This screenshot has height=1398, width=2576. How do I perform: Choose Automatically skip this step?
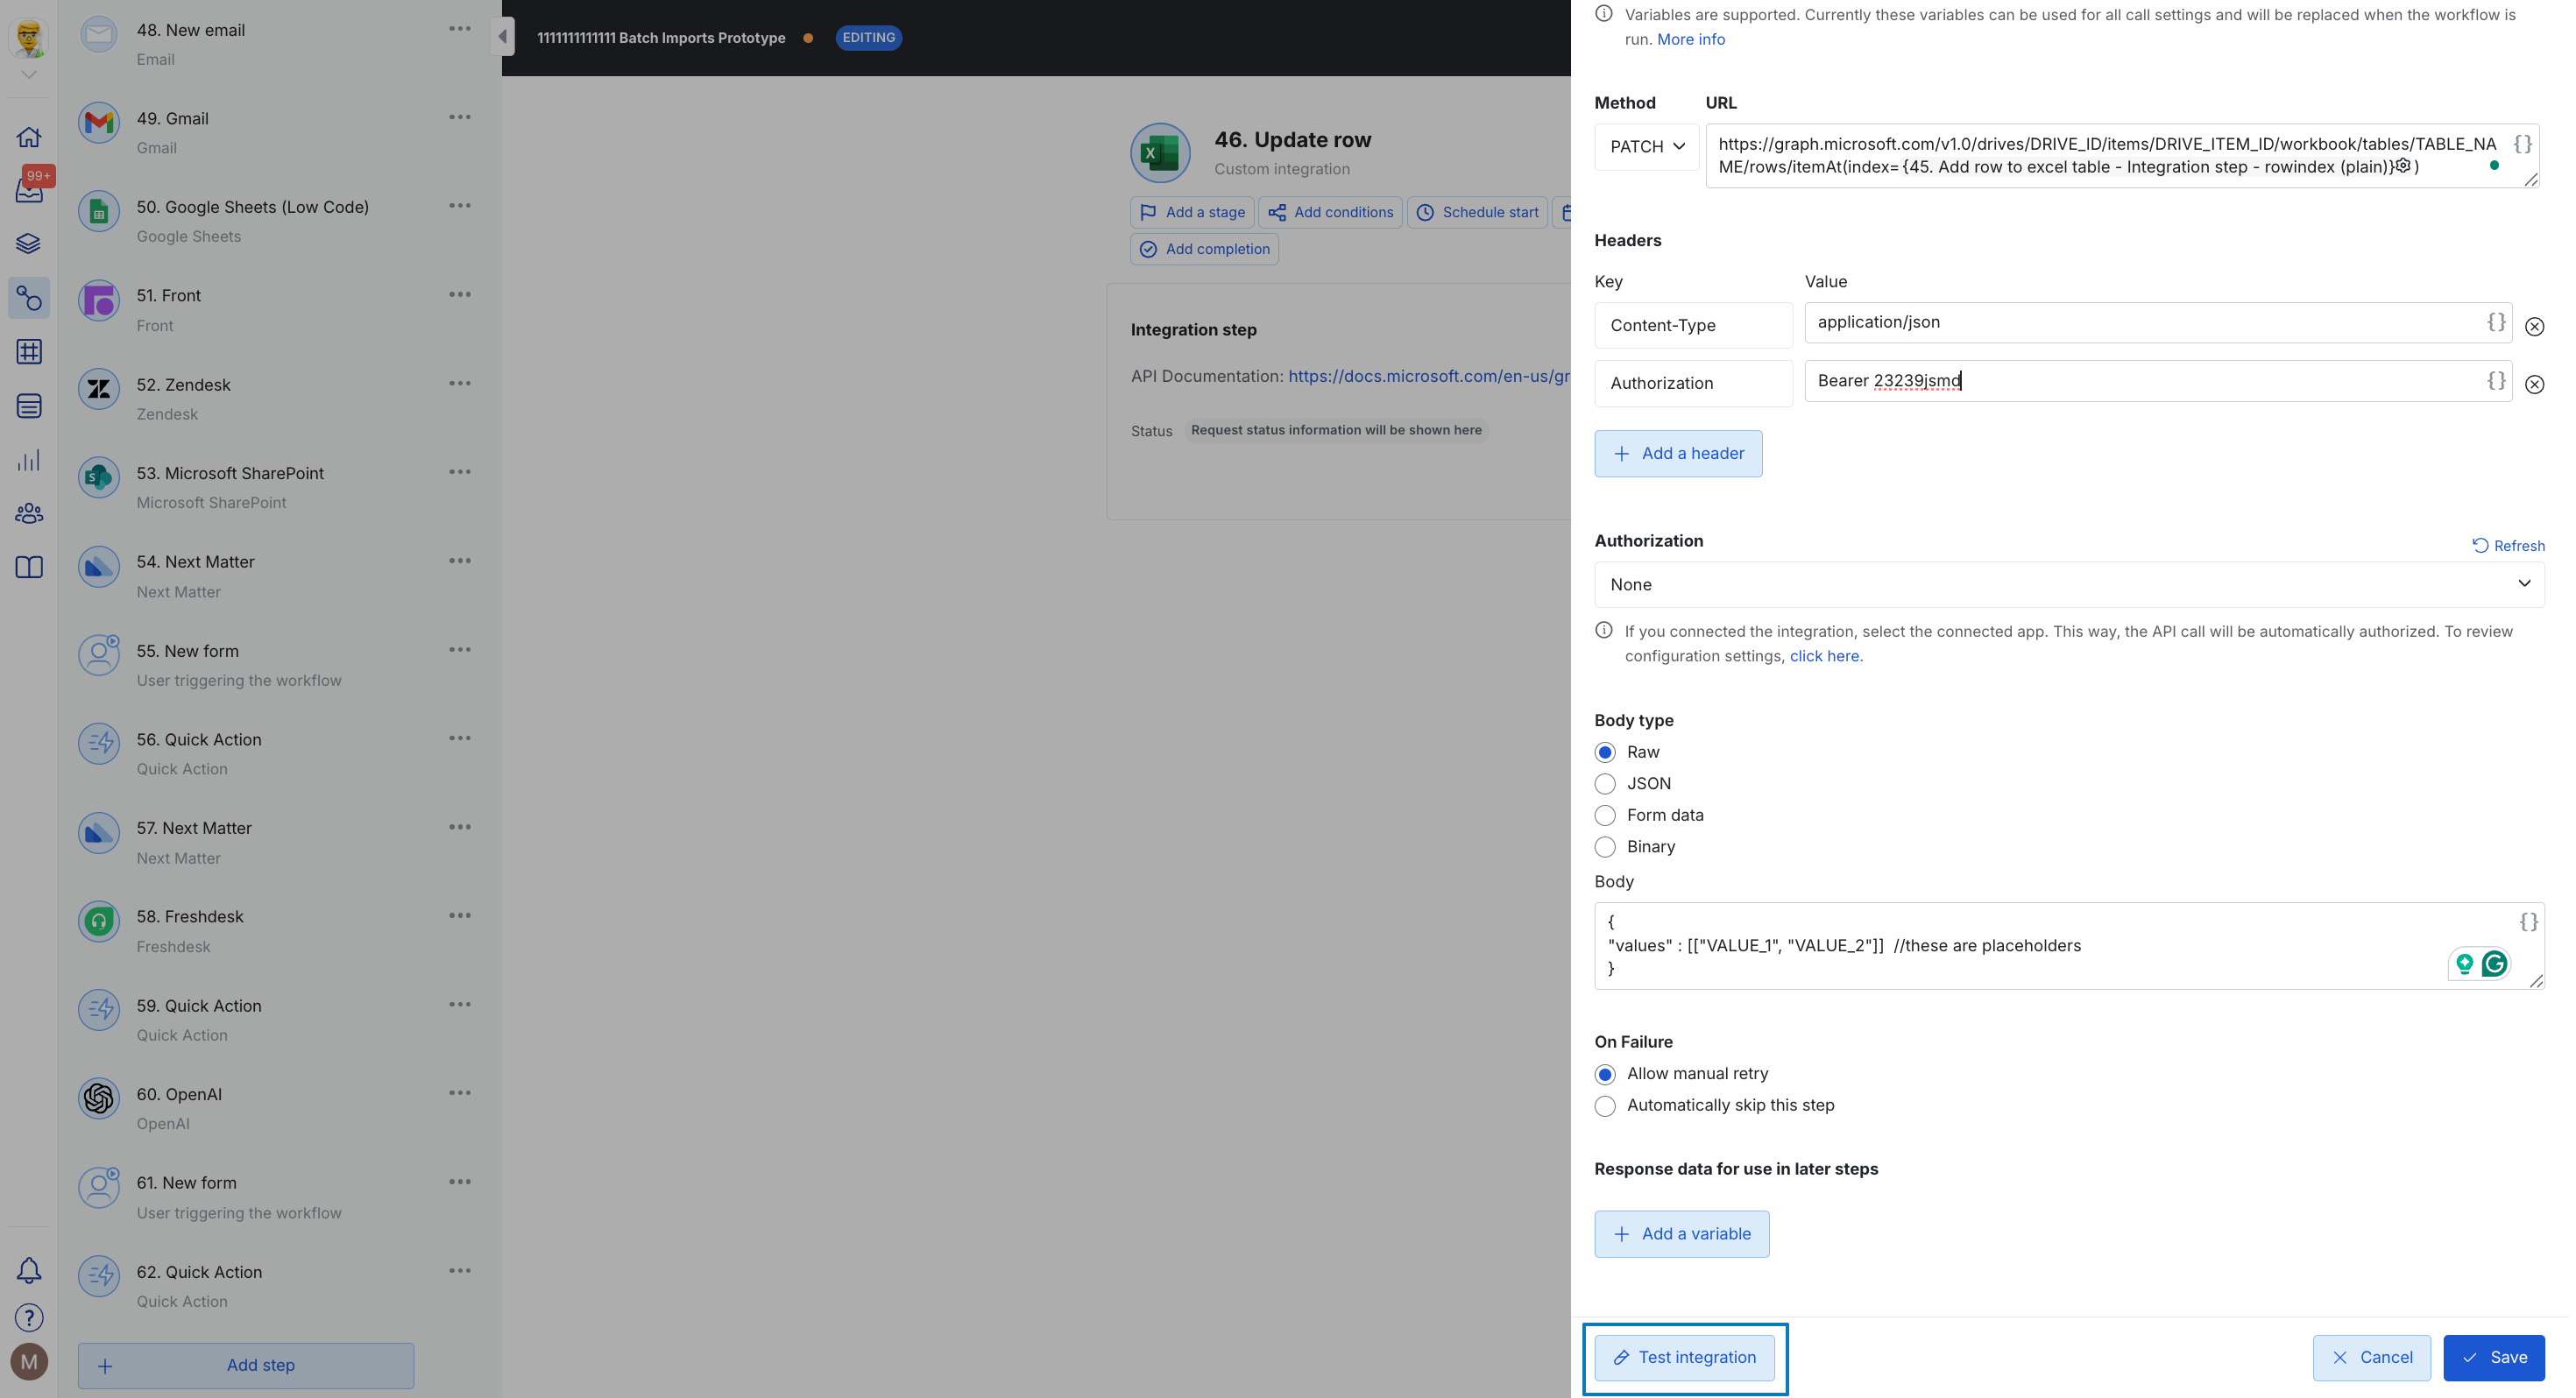(x=1605, y=1106)
